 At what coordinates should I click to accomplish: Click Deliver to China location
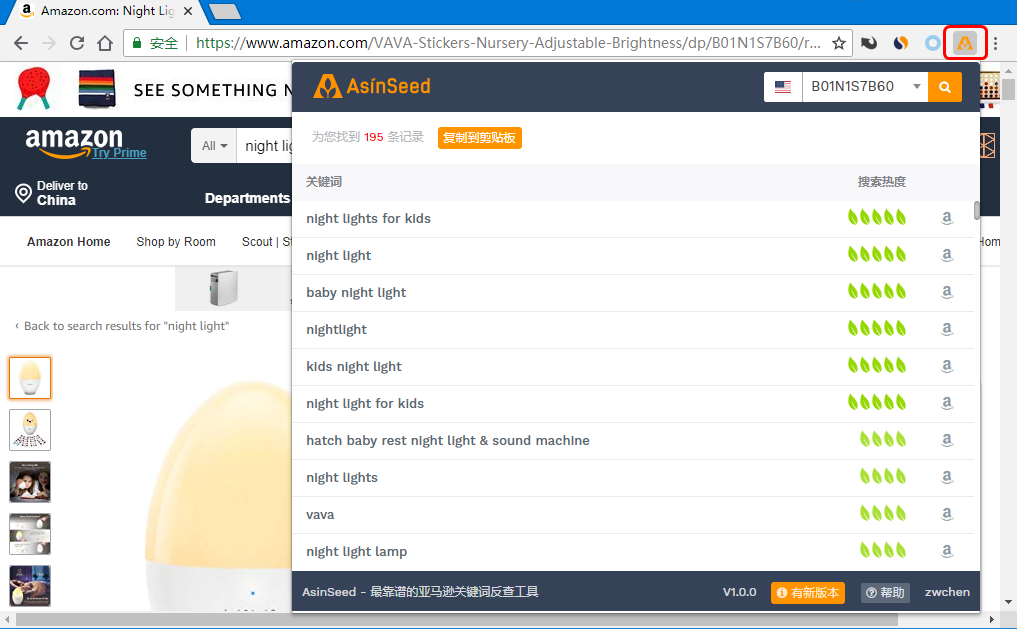pos(51,193)
